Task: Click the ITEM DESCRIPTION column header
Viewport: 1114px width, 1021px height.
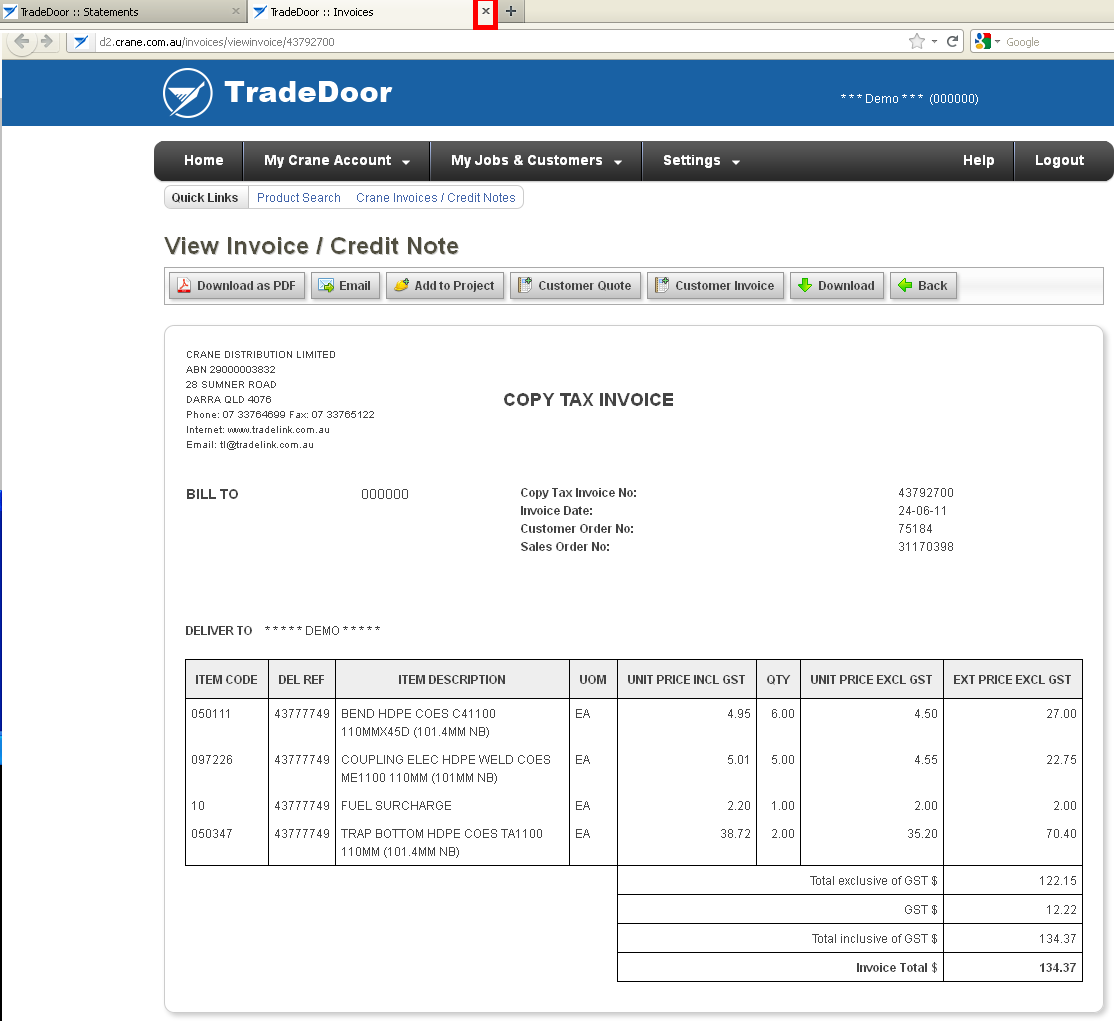Action: [452, 680]
